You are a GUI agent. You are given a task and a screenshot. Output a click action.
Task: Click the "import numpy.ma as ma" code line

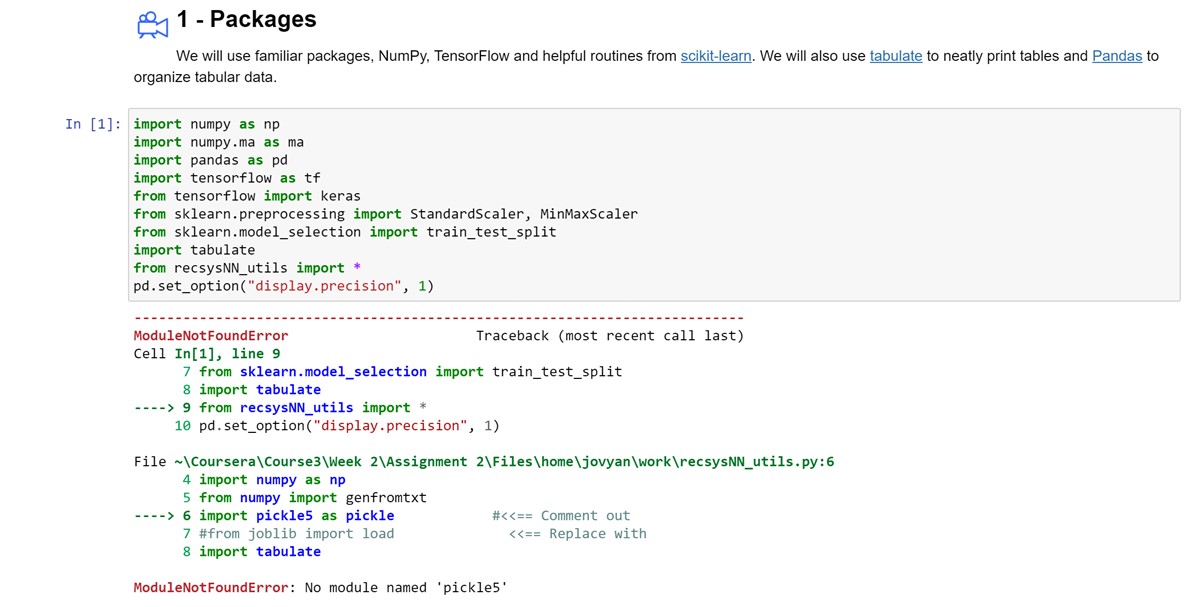click(x=218, y=142)
